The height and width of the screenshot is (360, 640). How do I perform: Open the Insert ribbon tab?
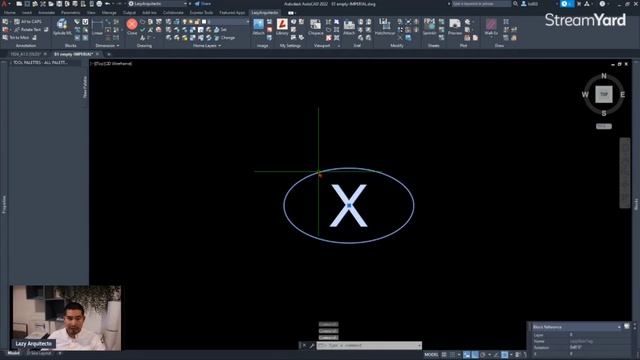(27, 13)
